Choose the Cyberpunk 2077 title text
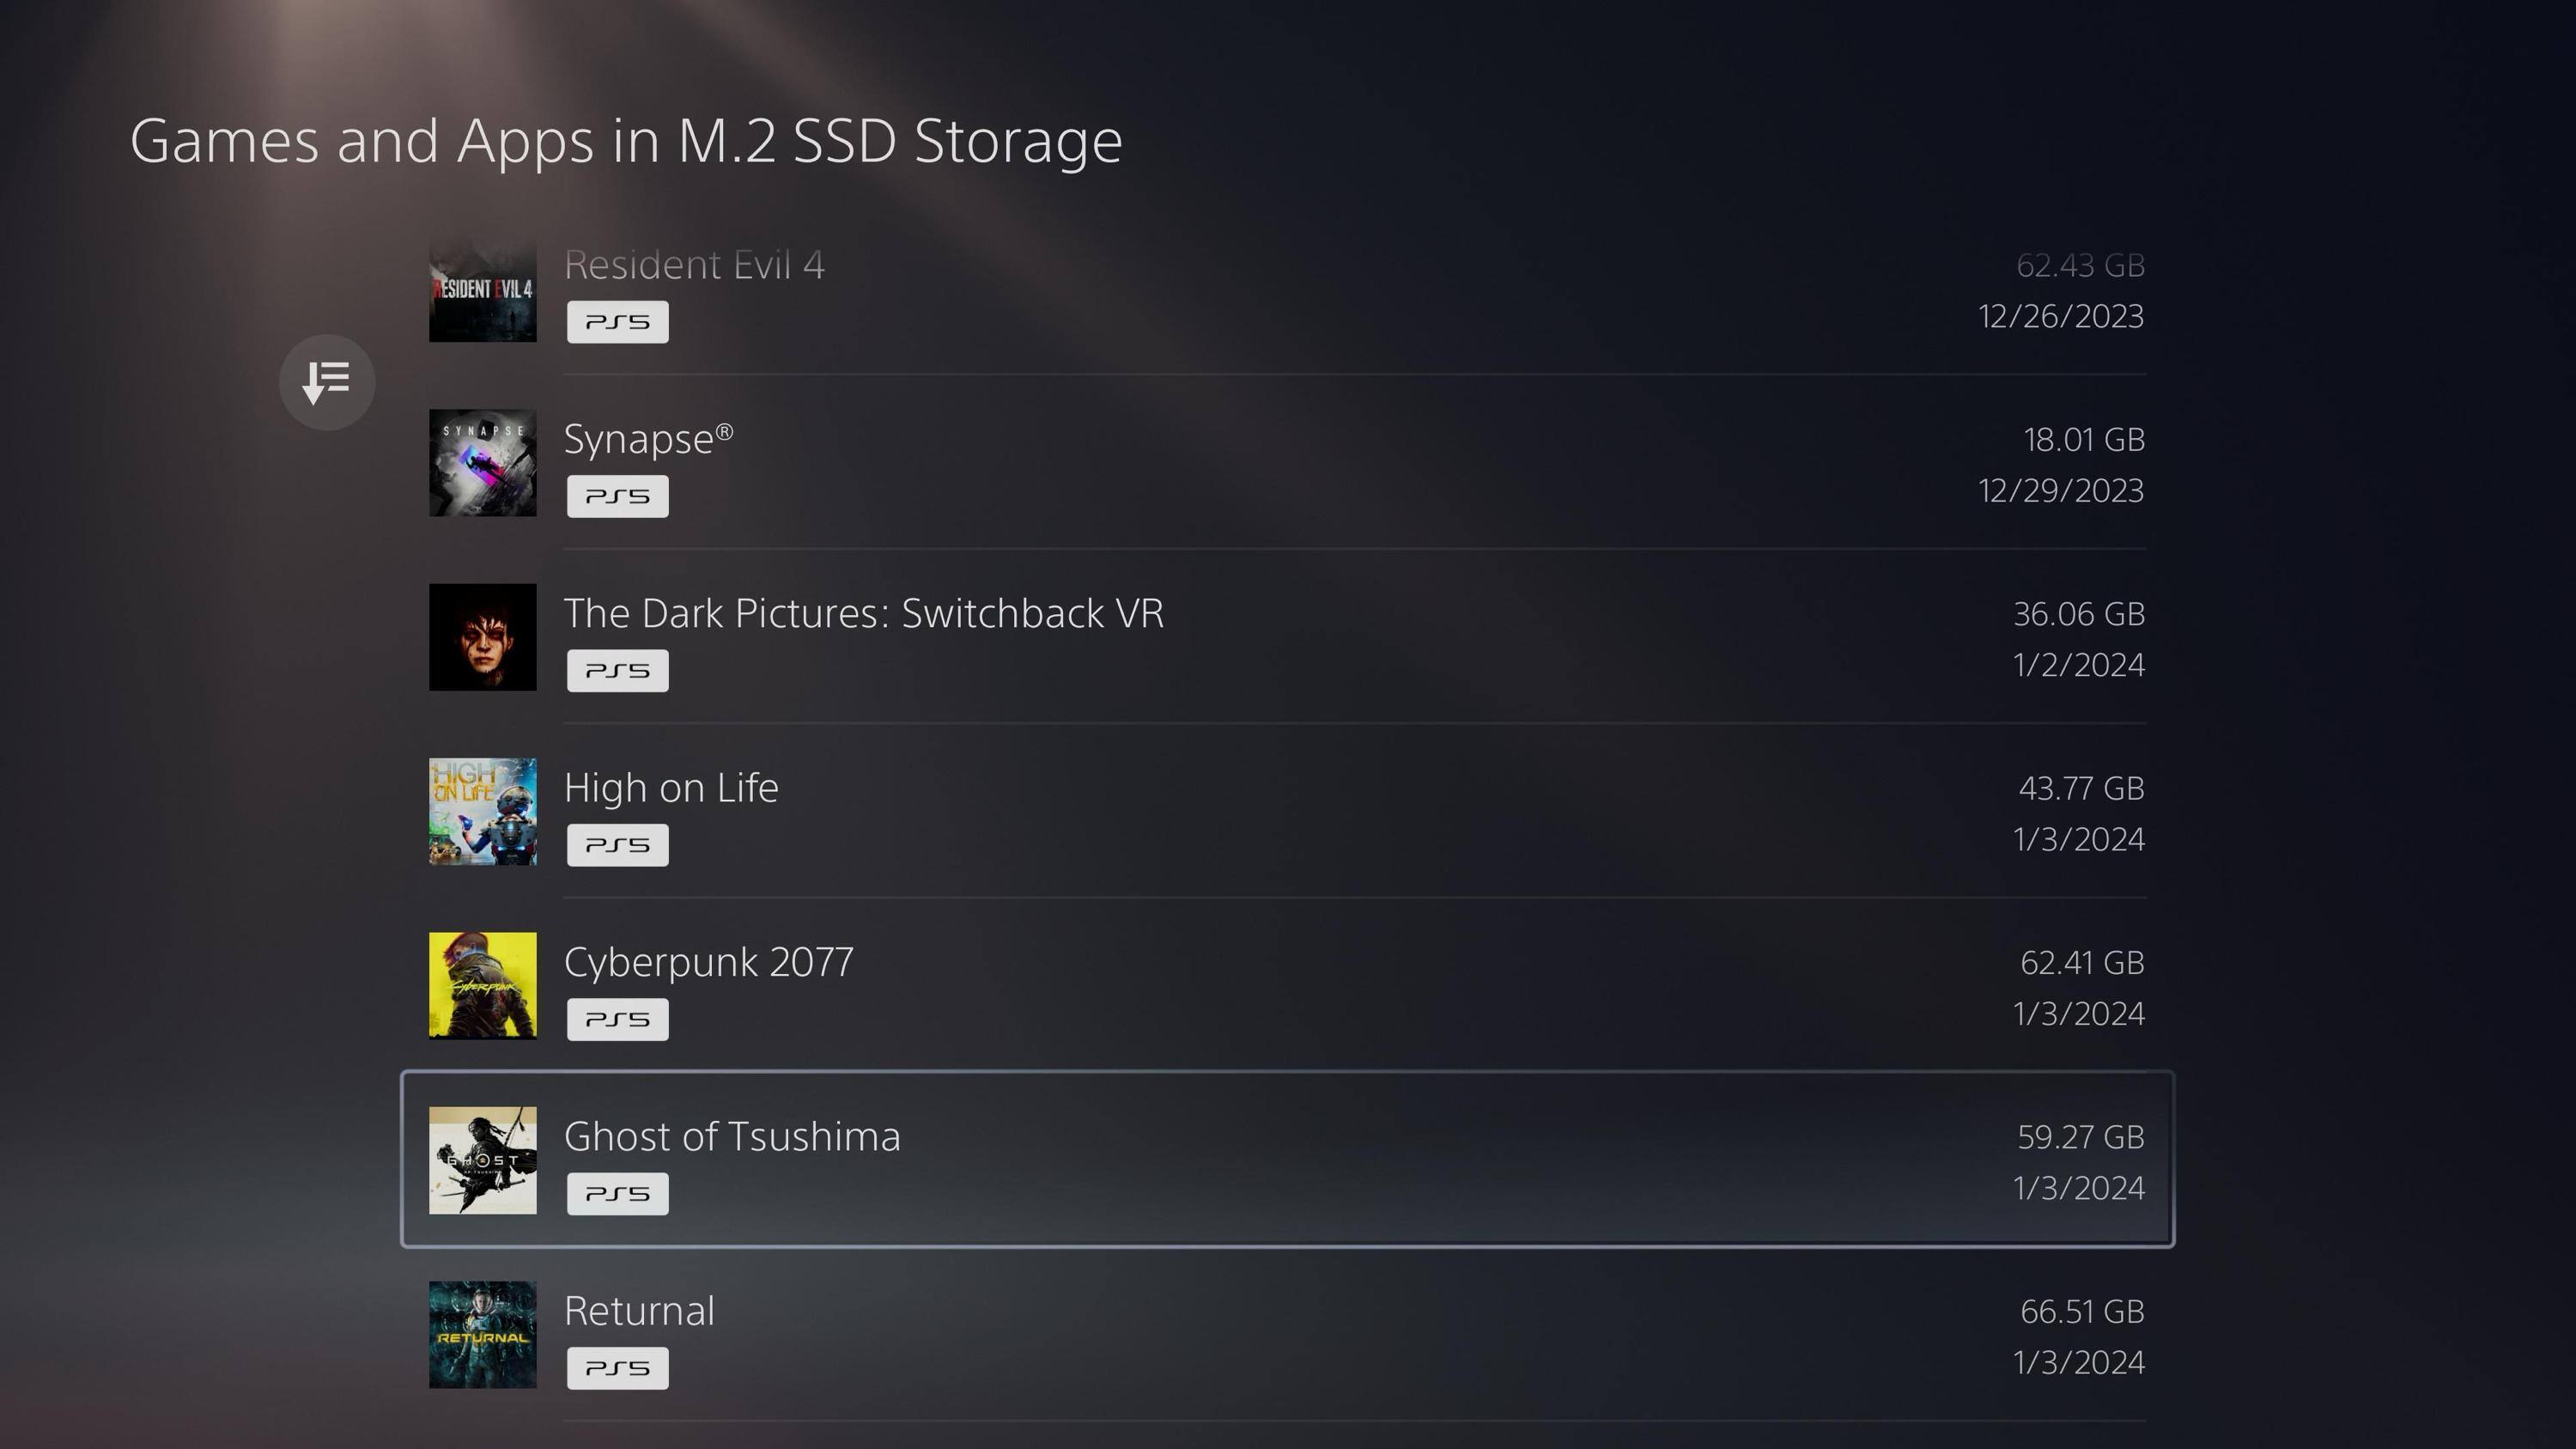 tap(708, 962)
